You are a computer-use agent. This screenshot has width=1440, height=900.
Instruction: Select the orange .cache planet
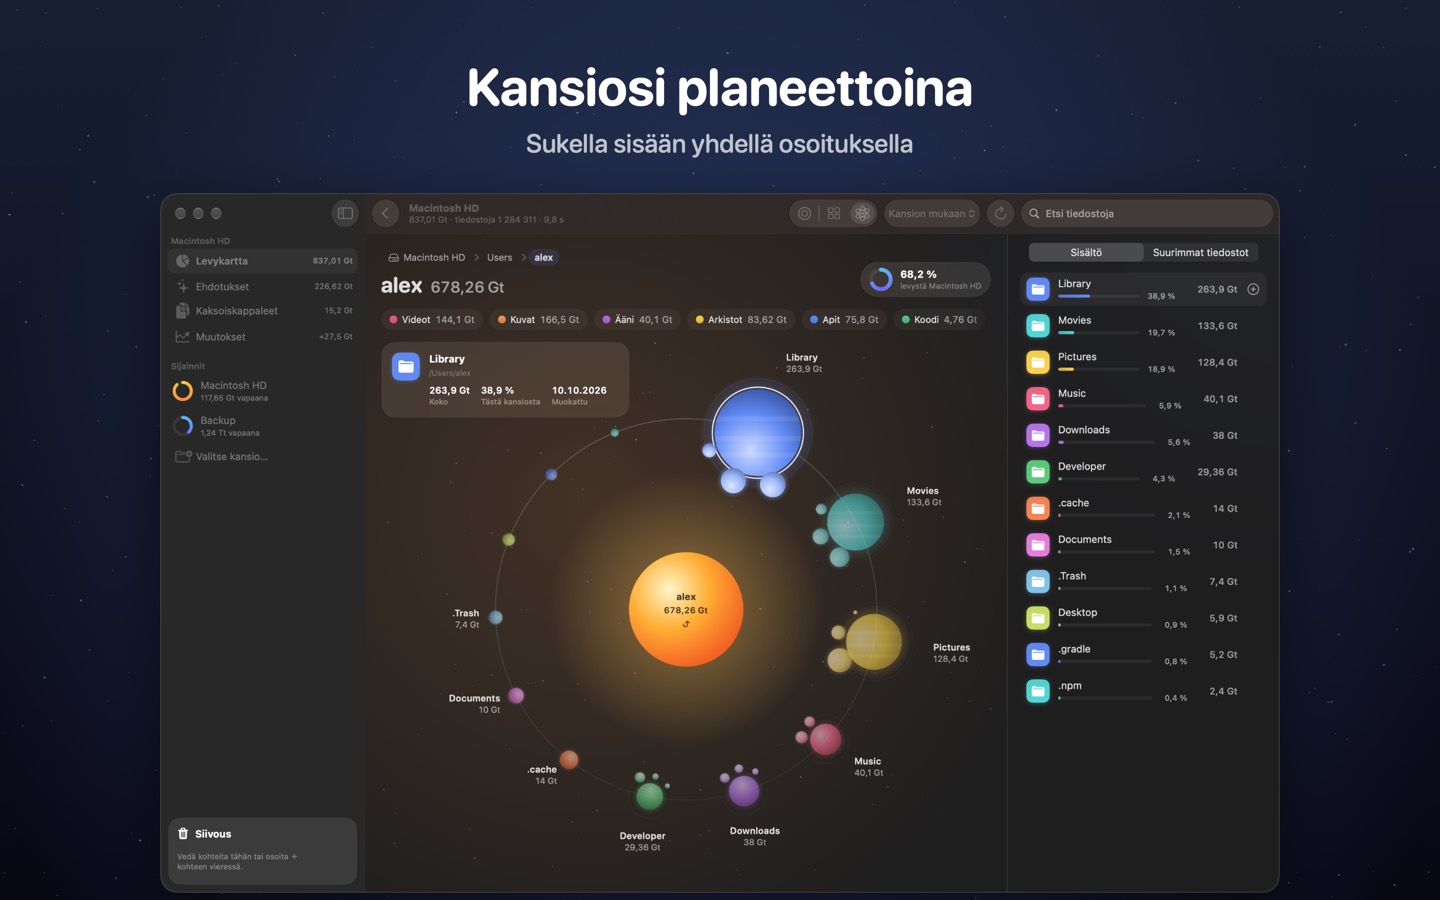tap(569, 760)
